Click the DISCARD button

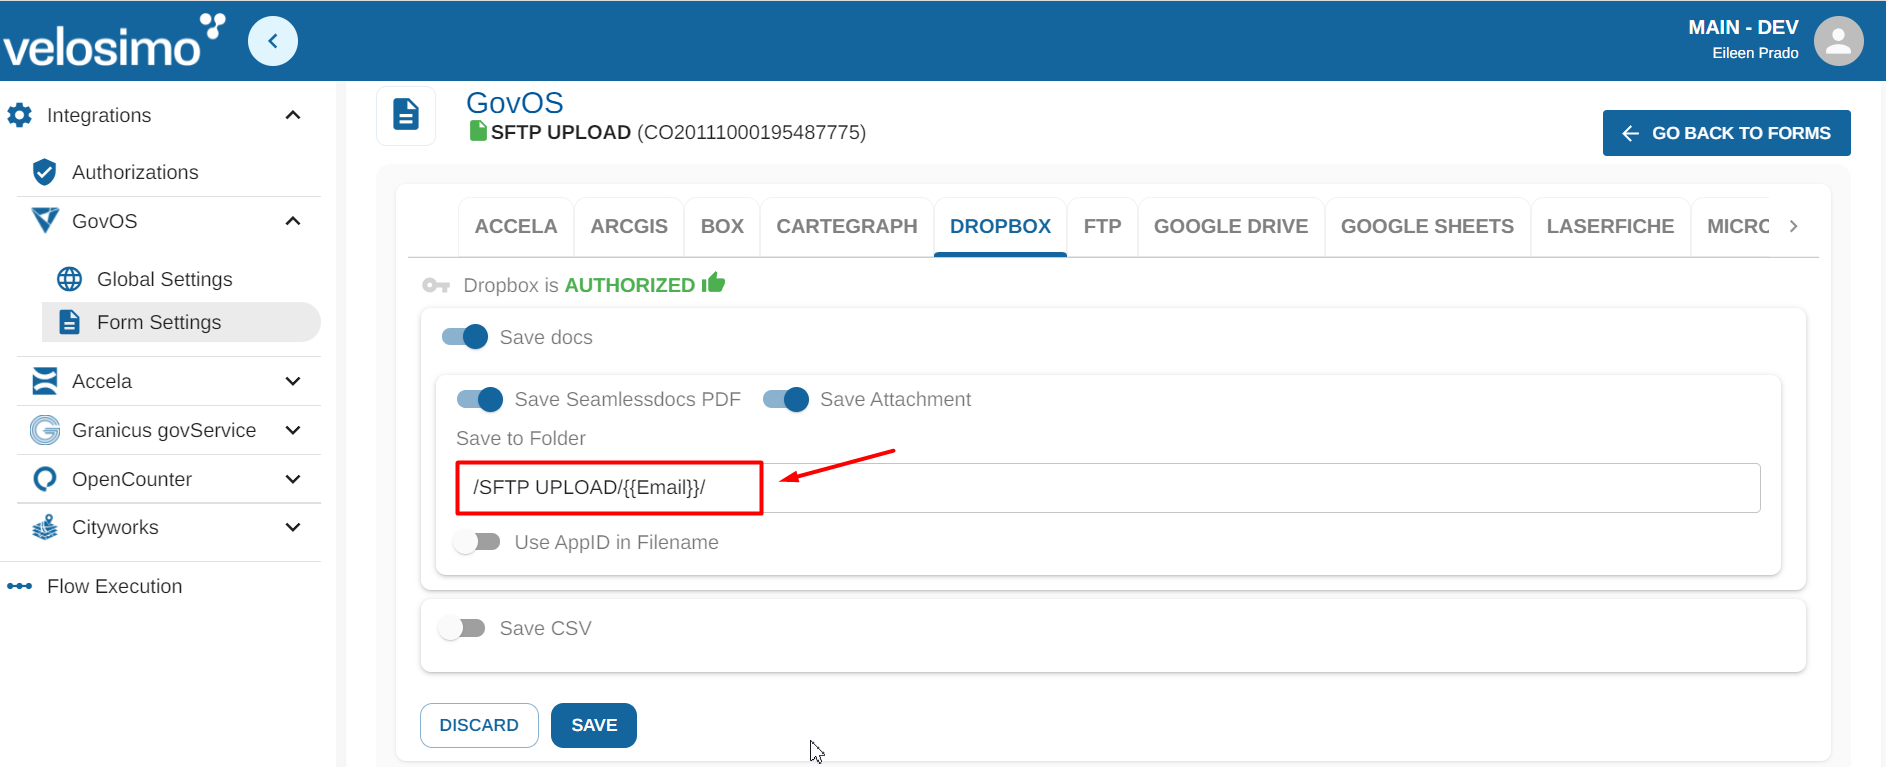pyautogui.click(x=479, y=725)
